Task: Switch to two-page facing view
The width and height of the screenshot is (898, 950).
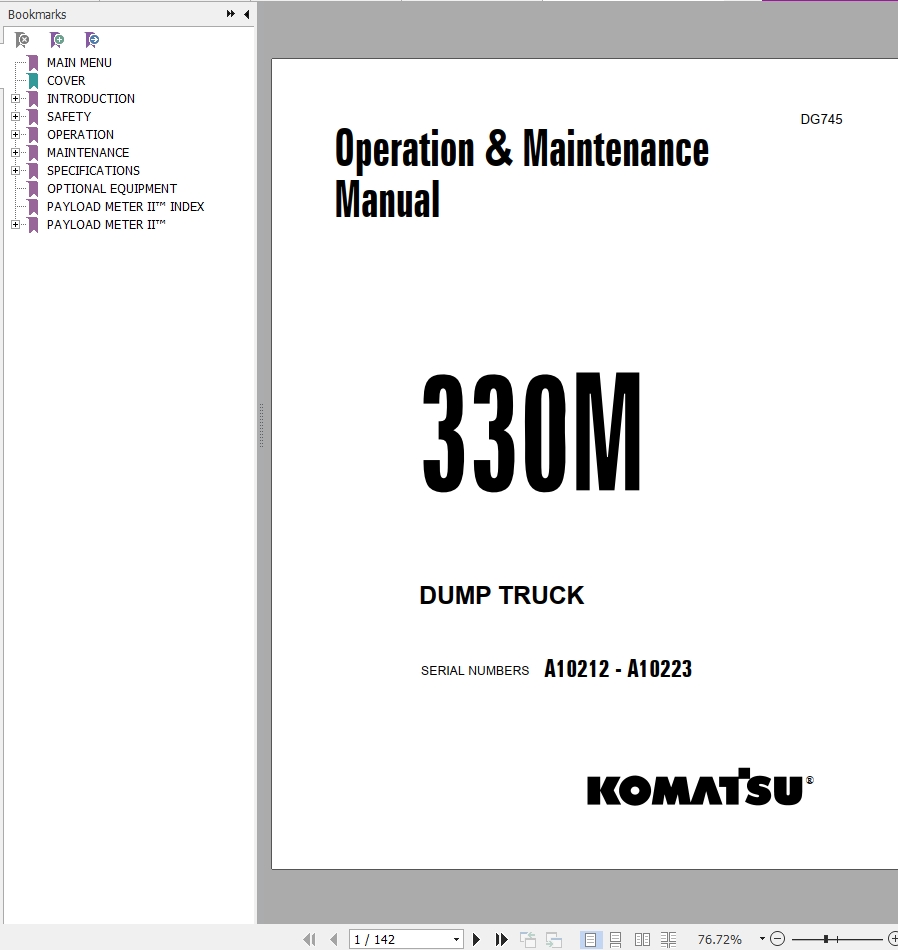Action: (642, 939)
